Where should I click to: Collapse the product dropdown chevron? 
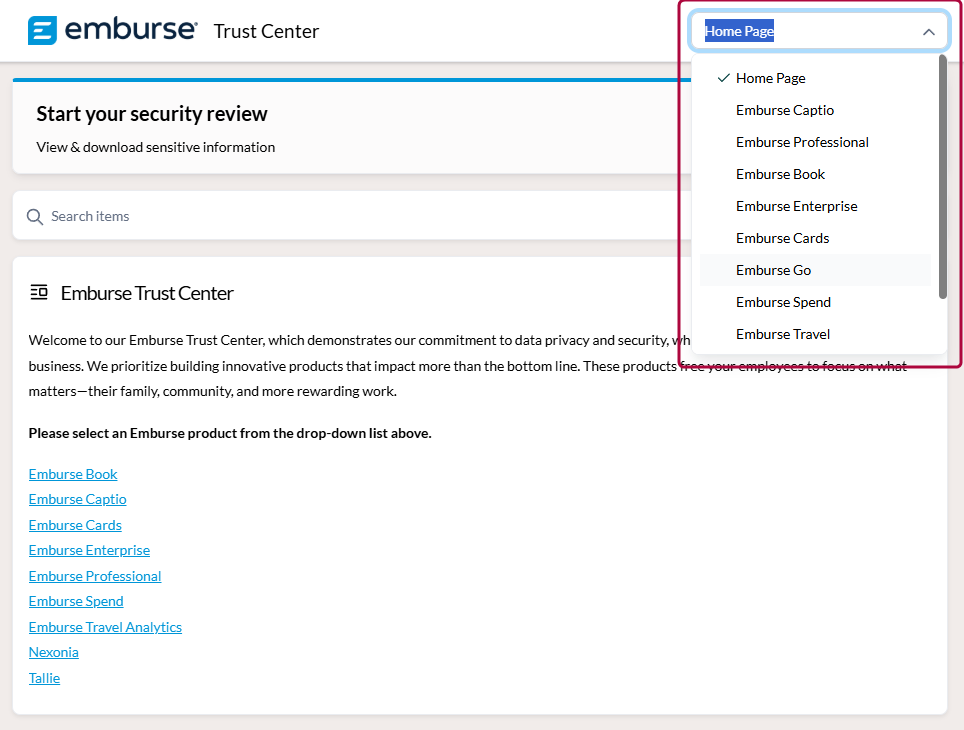click(x=928, y=32)
